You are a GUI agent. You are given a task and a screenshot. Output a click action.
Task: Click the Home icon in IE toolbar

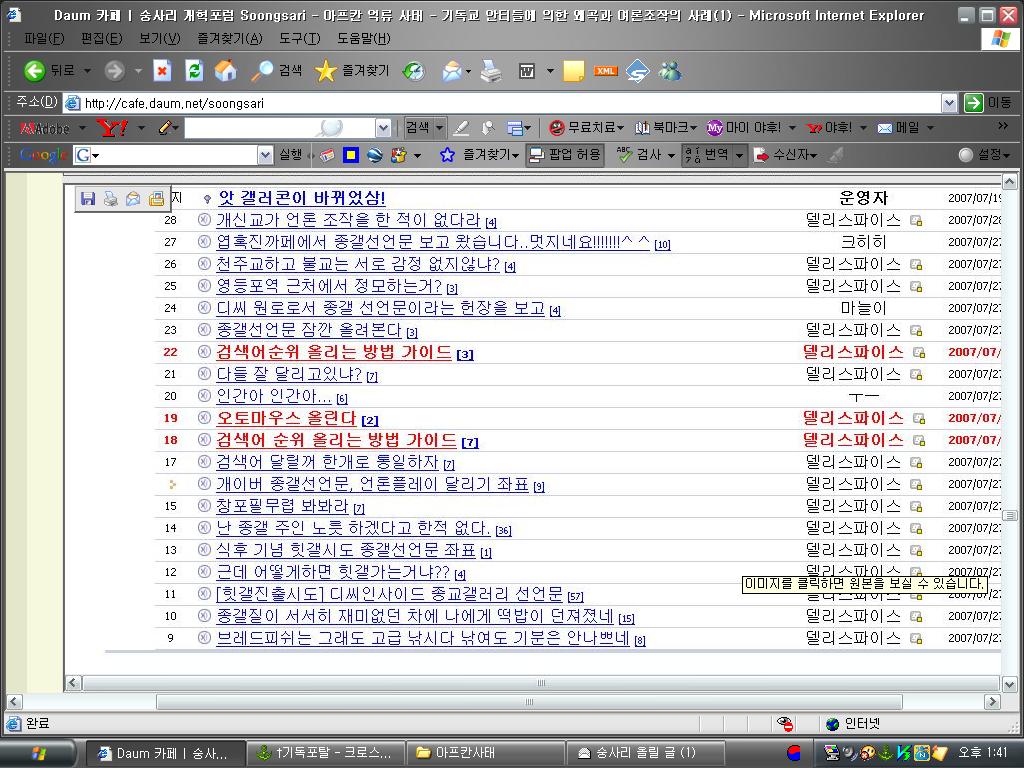226,70
